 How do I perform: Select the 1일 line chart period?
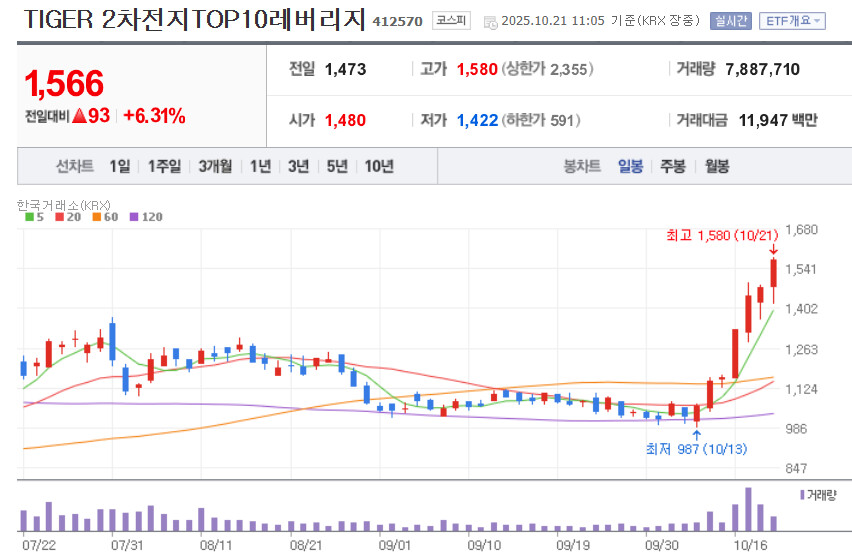pyautogui.click(x=120, y=166)
